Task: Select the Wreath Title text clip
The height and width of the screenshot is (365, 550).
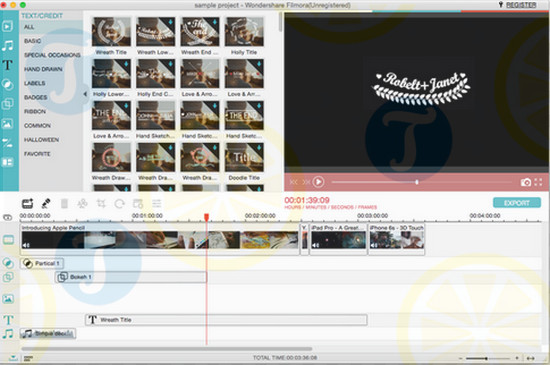Action: tap(226, 320)
